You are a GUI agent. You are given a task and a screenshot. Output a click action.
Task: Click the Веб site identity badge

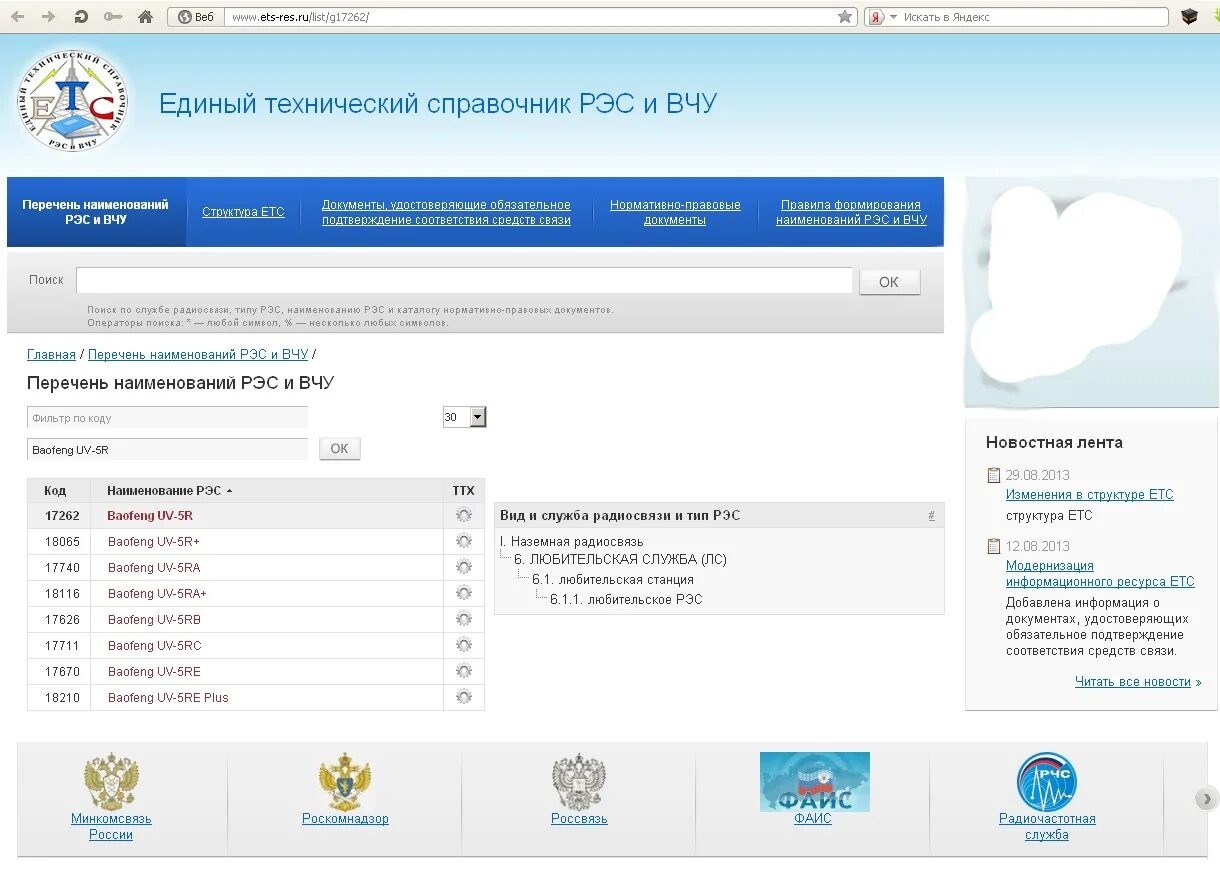(194, 17)
